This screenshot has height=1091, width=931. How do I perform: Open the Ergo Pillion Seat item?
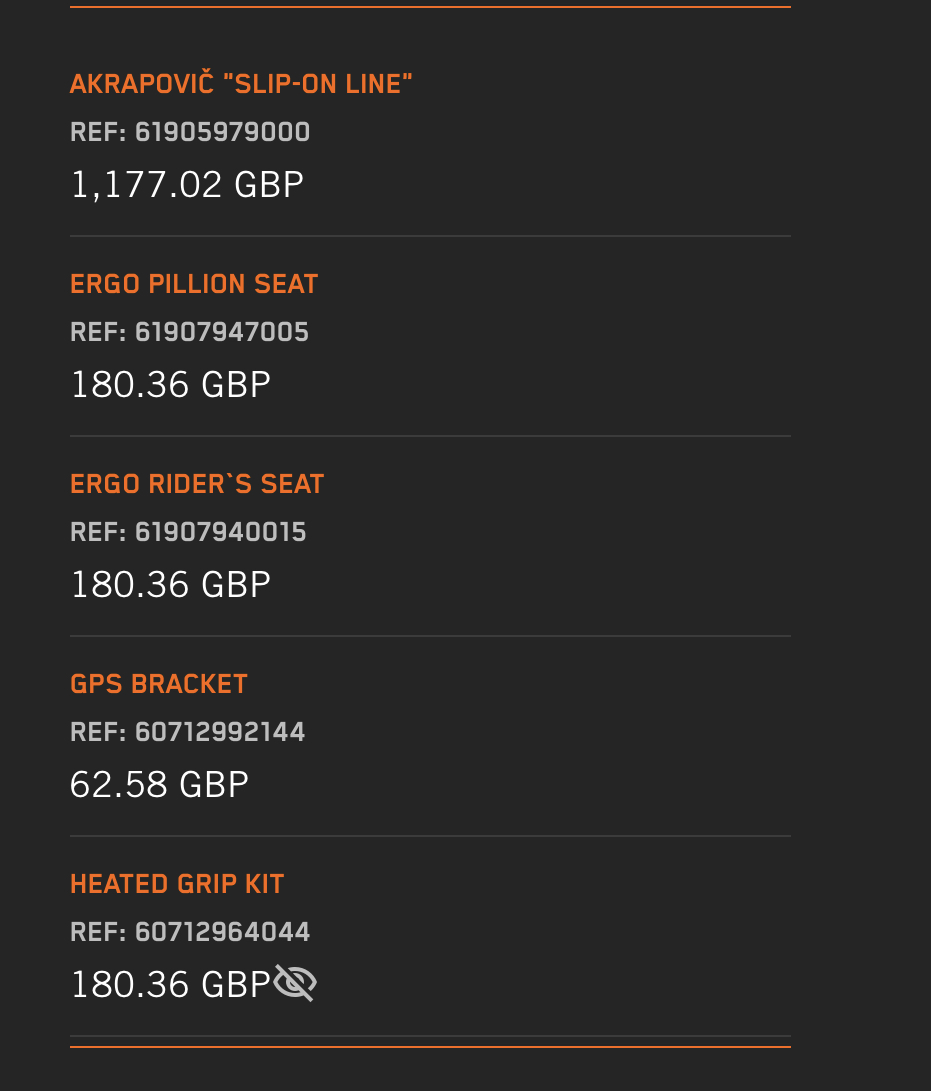pyautogui.click(x=194, y=284)
